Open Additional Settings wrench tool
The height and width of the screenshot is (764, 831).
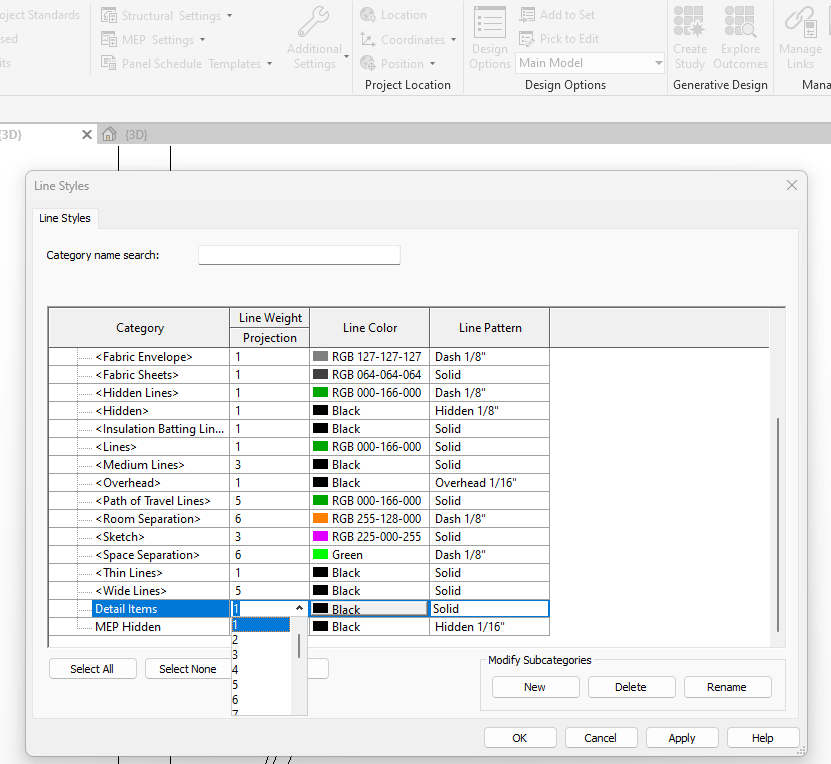pyautogui.click(x=314, y=22)
